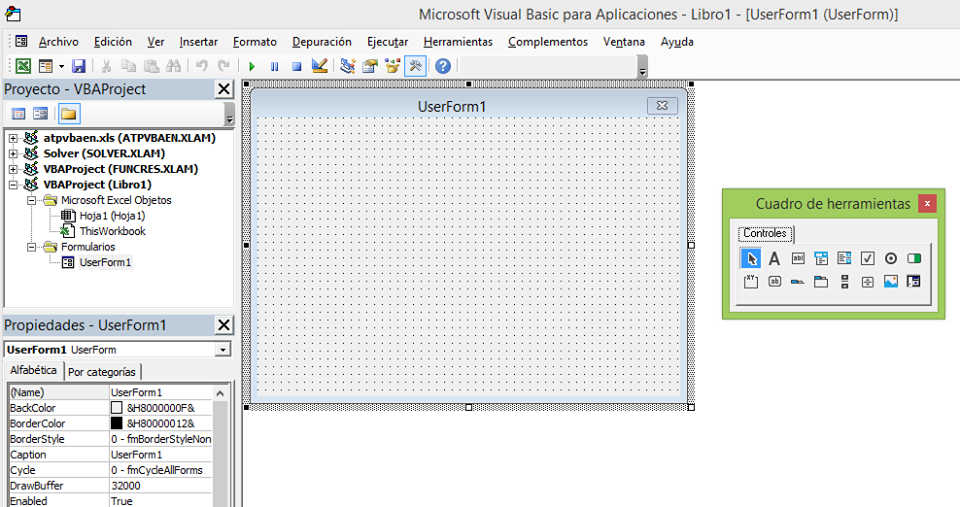
Task: Select UserForm1 in project tree
Action: (105, 262)
